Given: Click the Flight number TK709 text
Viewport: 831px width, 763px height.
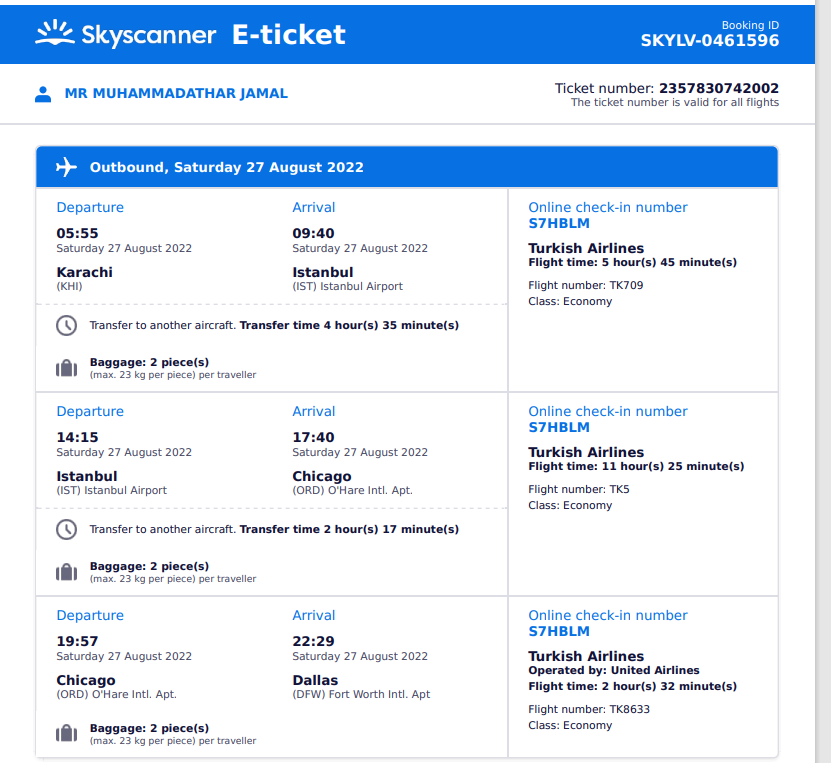Looking at the screenshot, I should 585,286.
